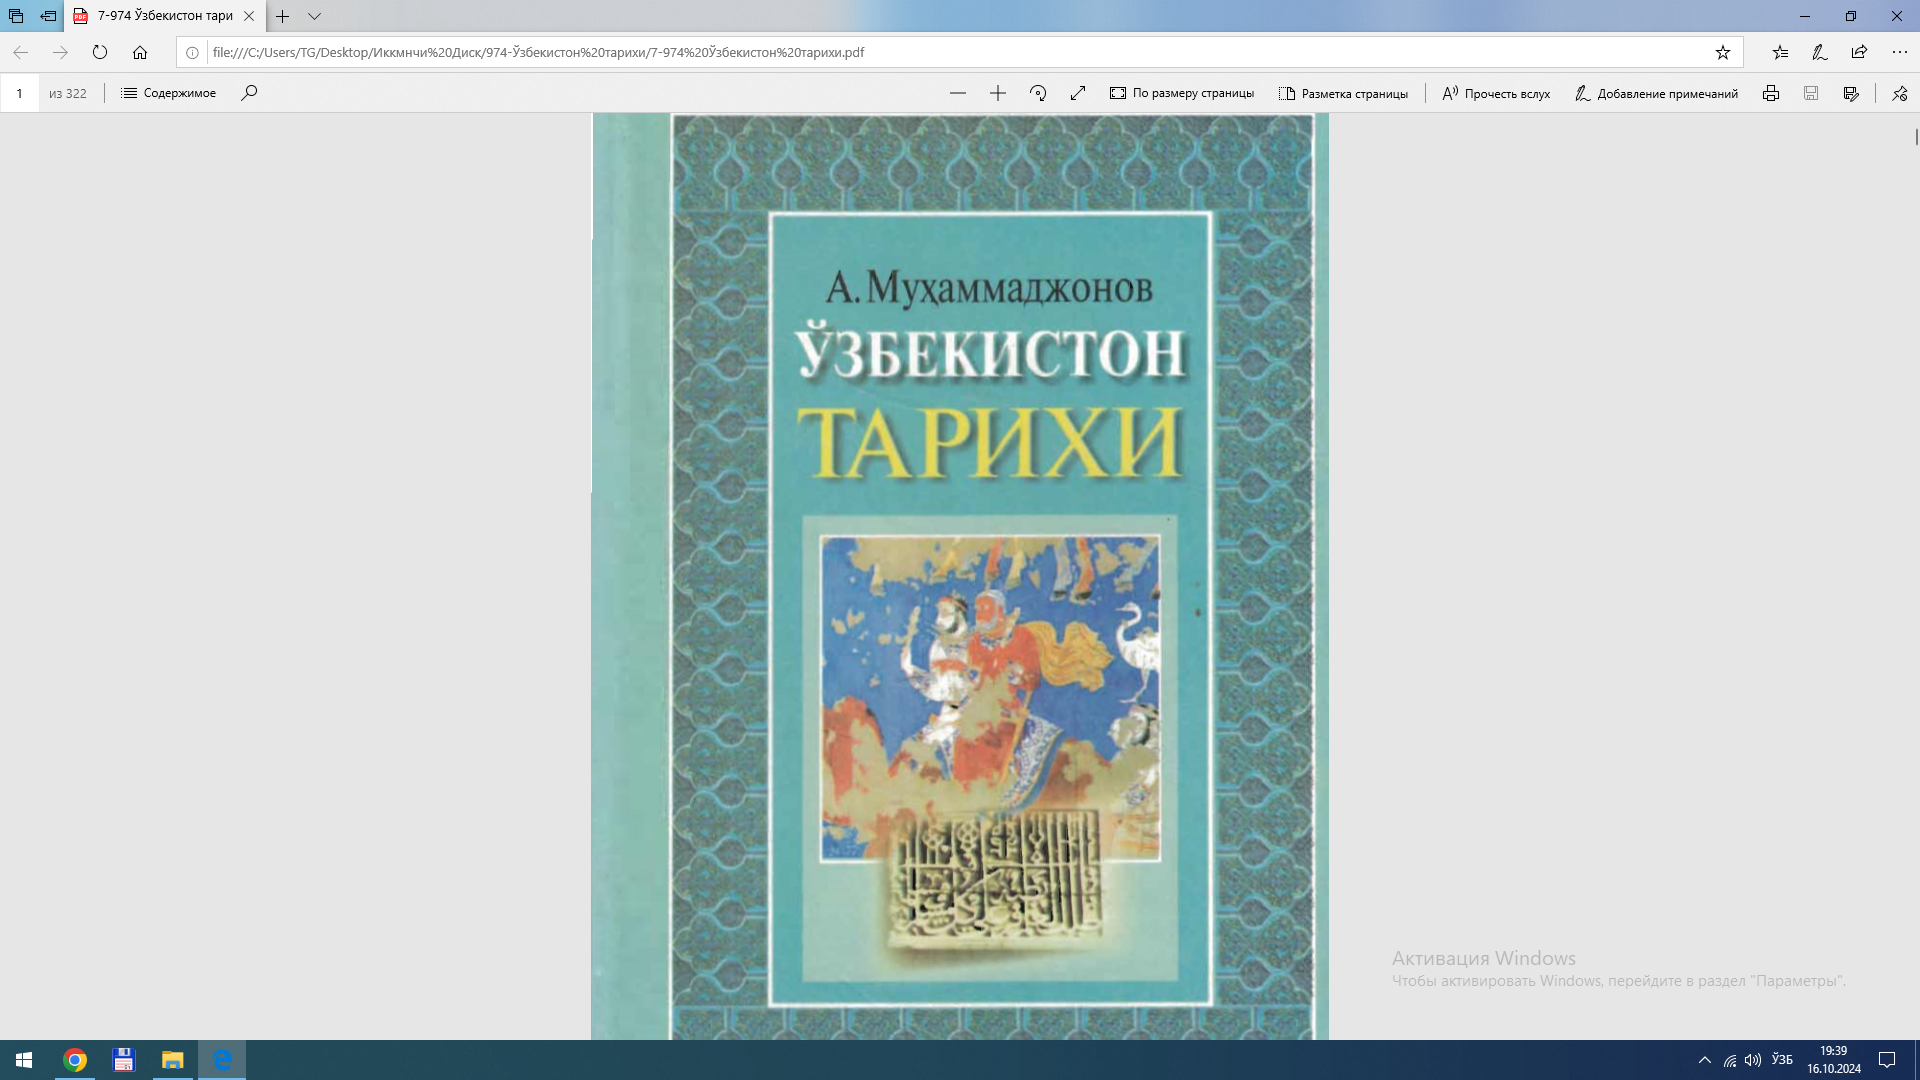The image size is (1920, 1080).
Task: Rotate the PDF page icon
Action: coord(1038,93)
